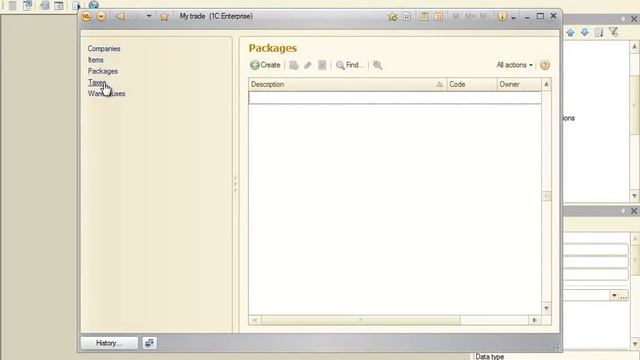Expand the small arrow beside info icon

513,18
